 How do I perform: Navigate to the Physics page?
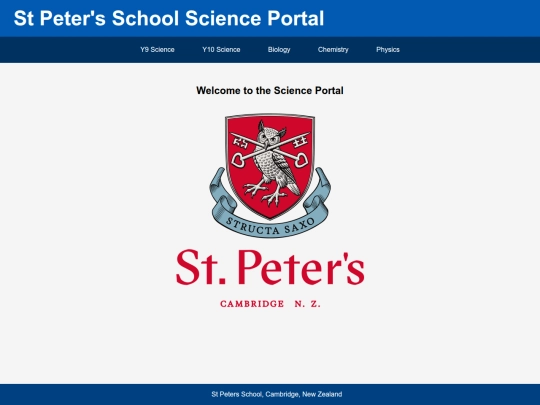point(388,50)
